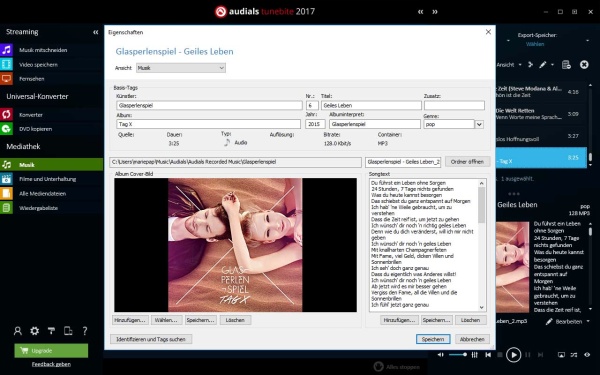Open user account icon at sidebar bottom

coord(18,331)
